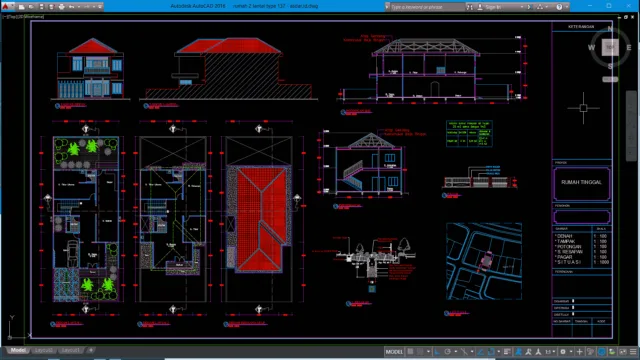Click the N compass direction on ViewCube
640x360 pixels.
coord(610,29)
